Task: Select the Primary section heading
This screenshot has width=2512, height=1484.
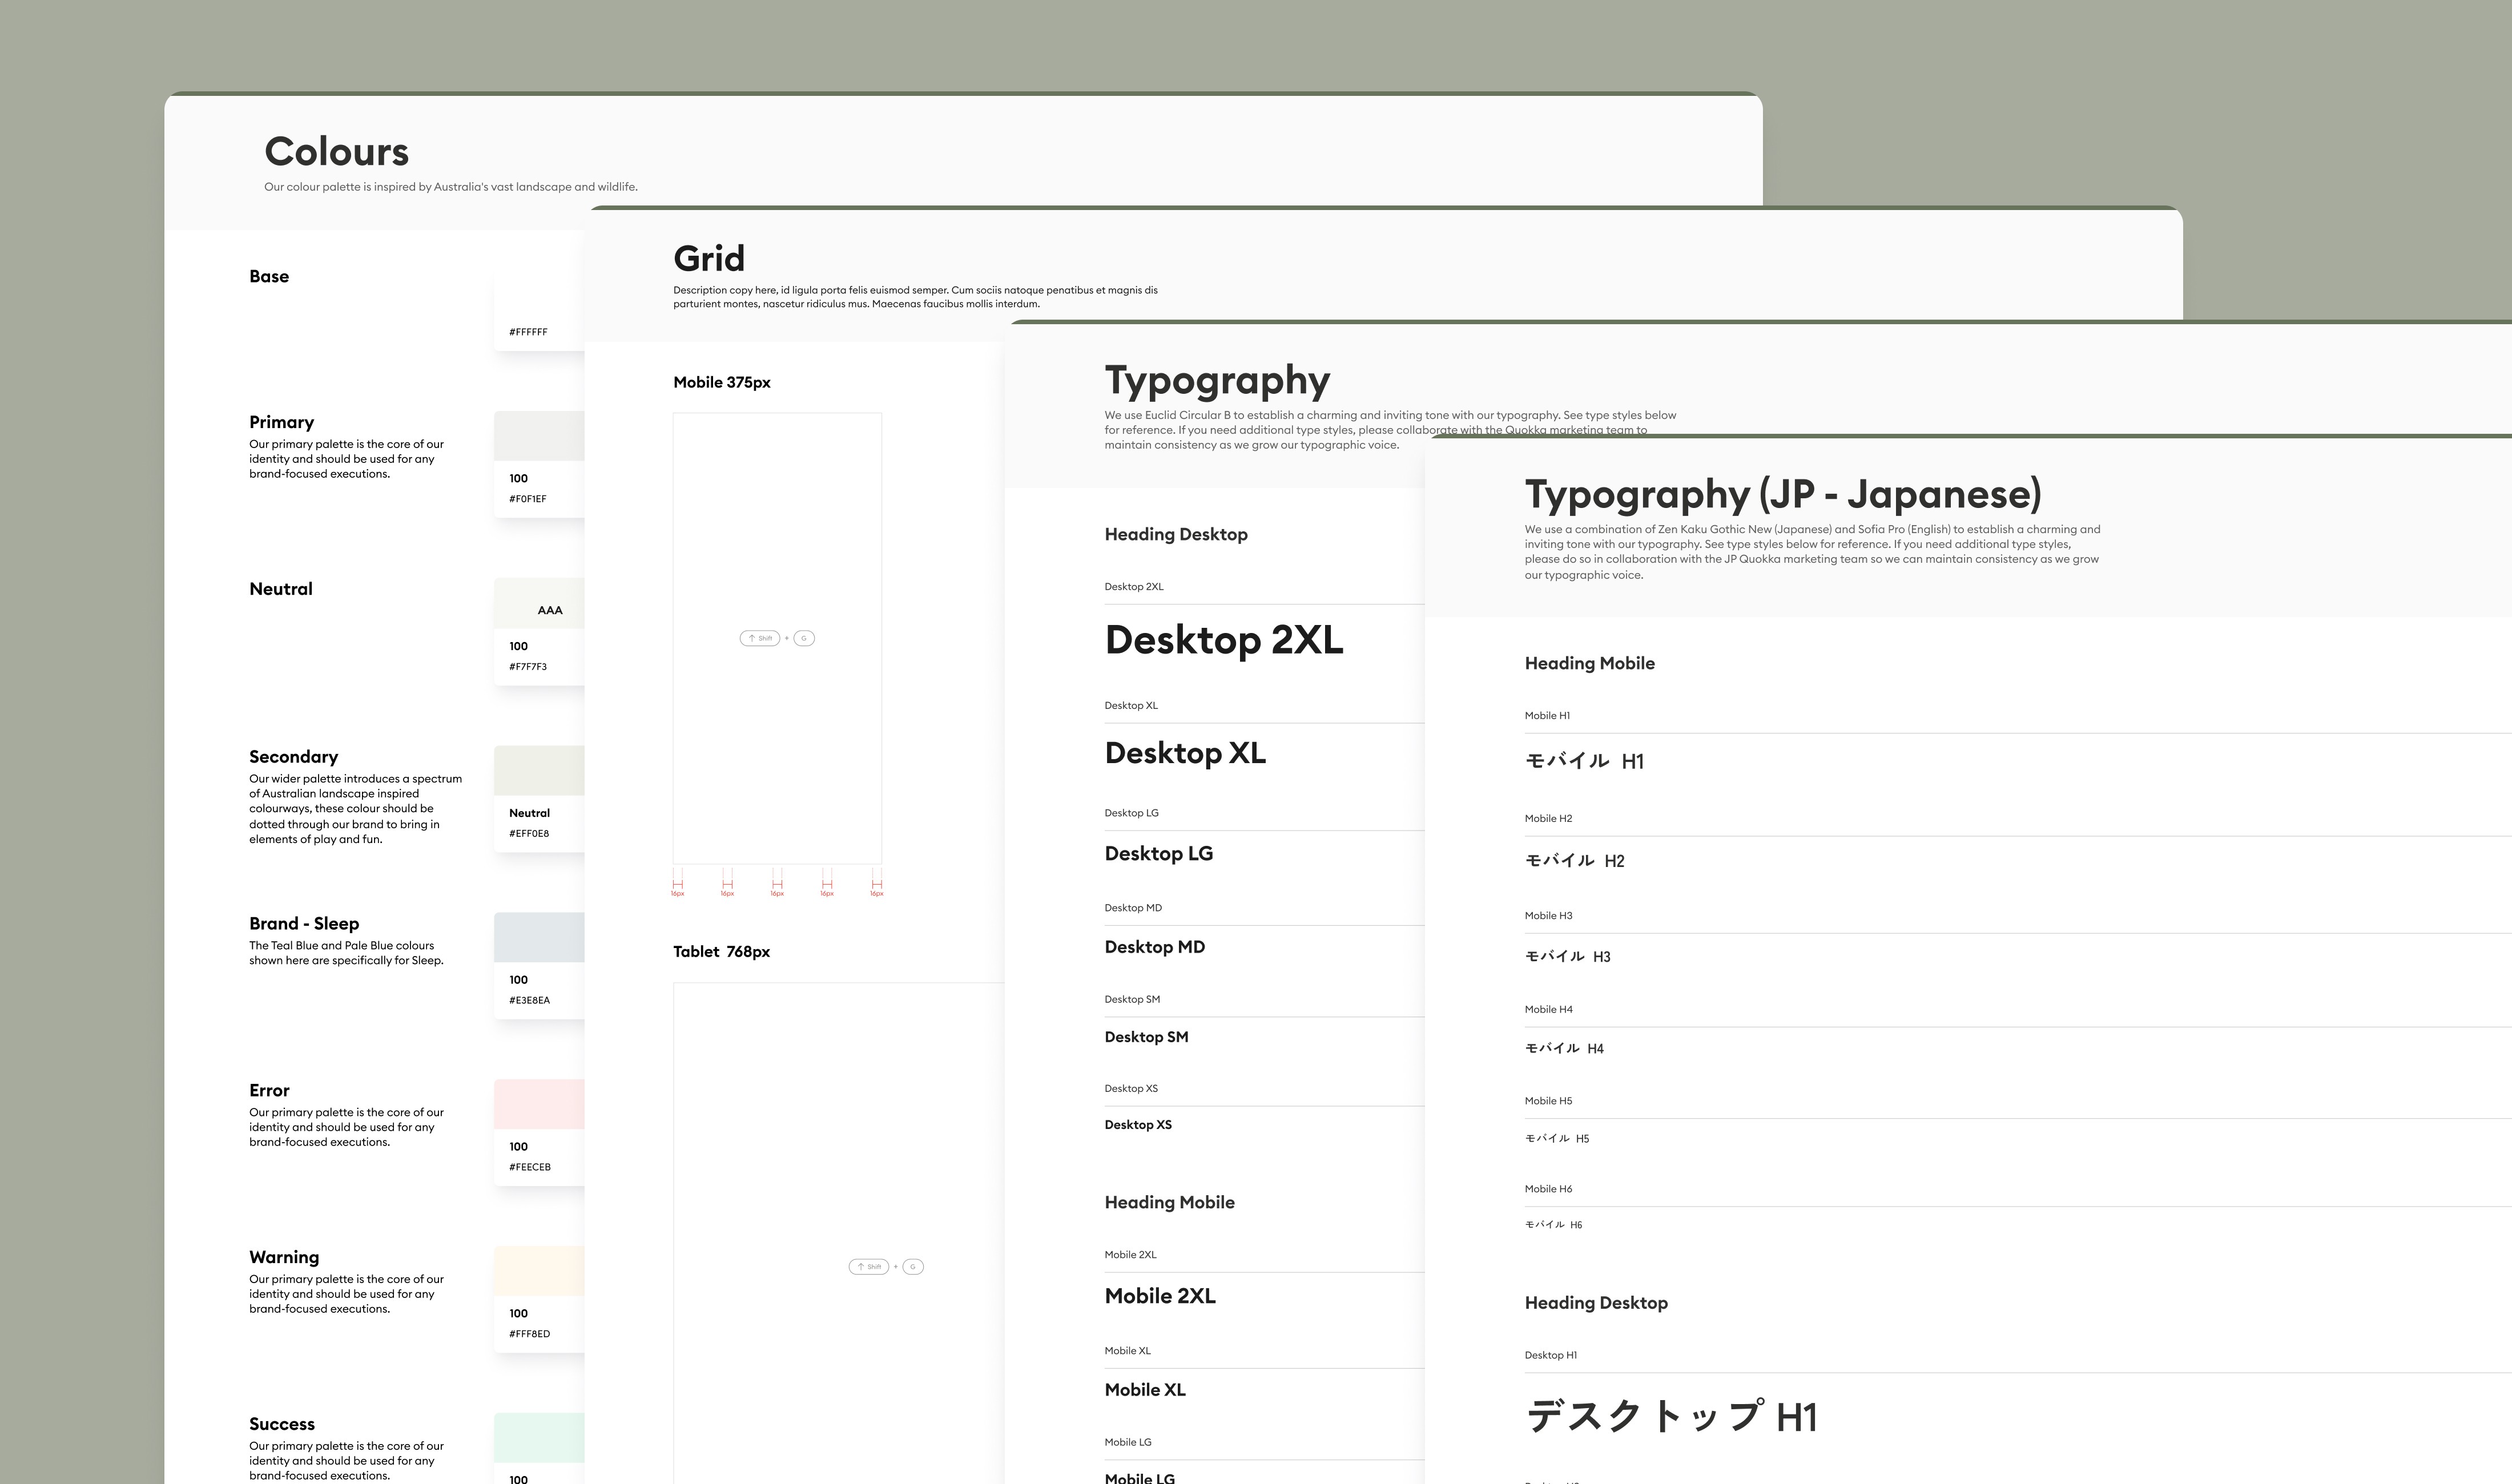Action: (x=281, y=422)
